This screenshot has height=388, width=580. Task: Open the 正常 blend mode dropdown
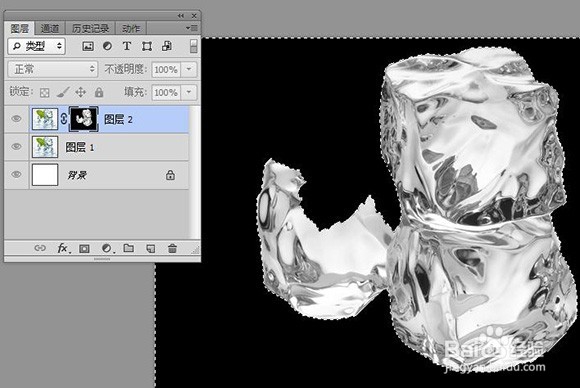[53, 69]
